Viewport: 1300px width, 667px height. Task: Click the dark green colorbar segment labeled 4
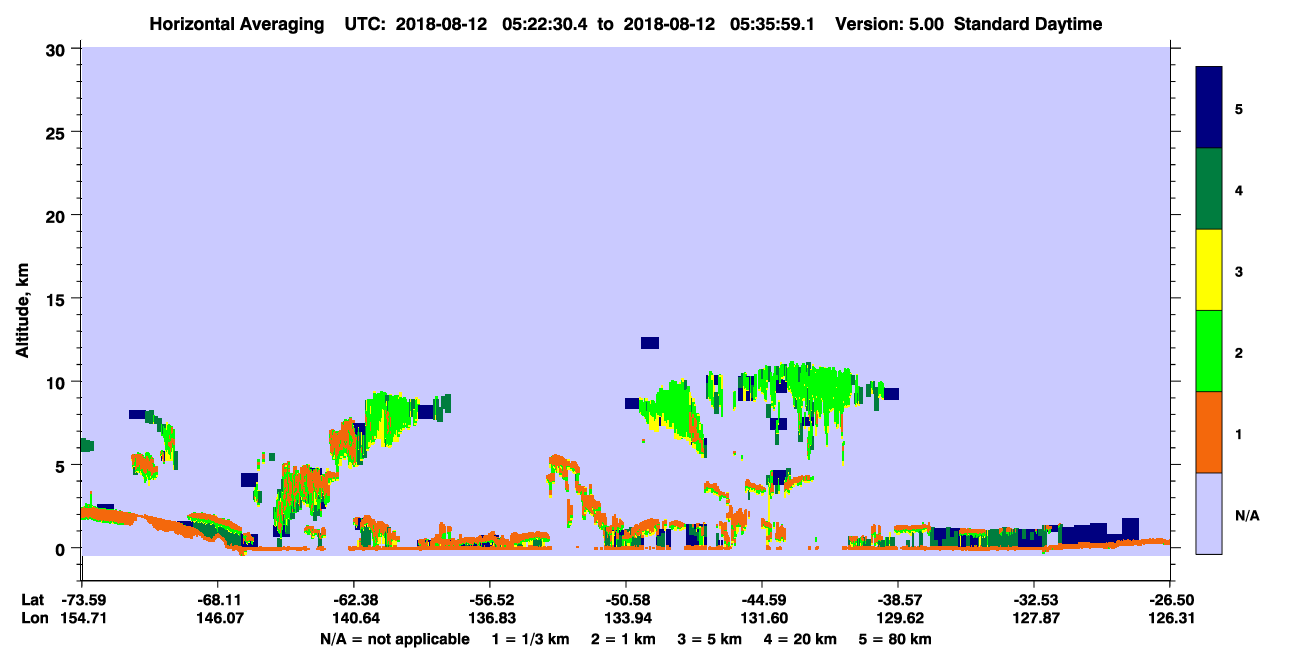[x=1209, y=189]
